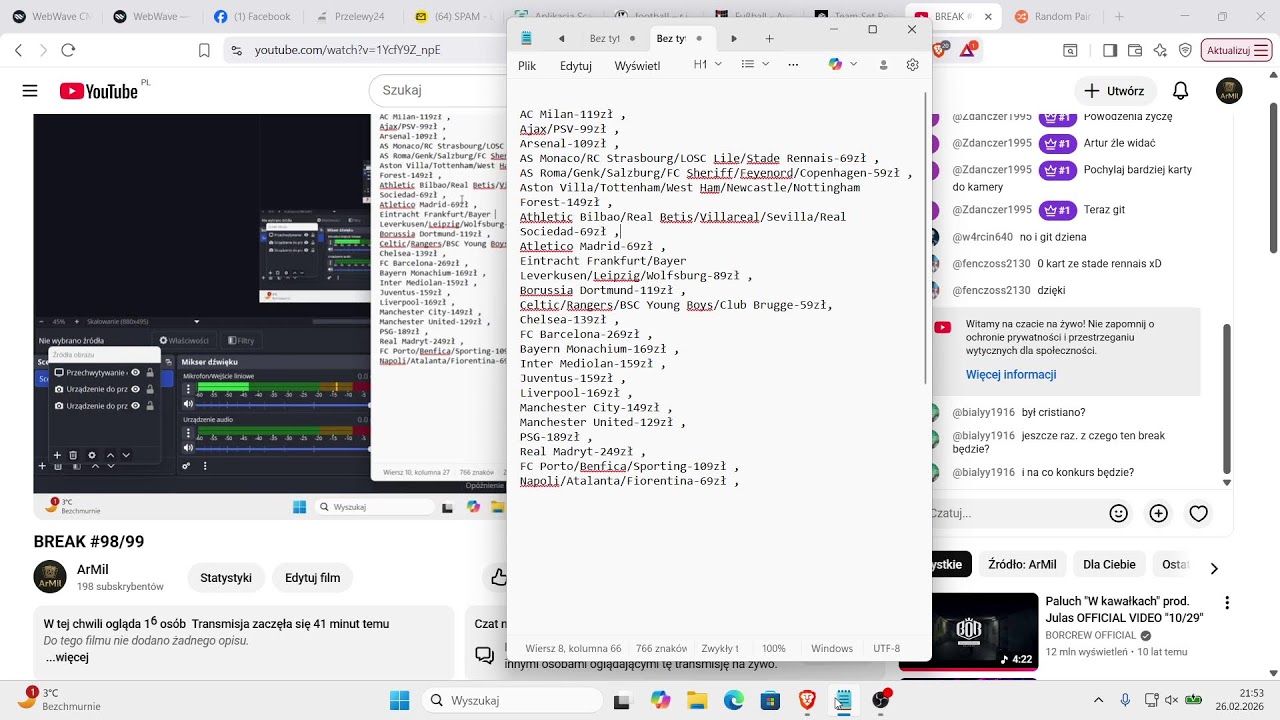Follow the Więcej informacji link in chat
Screen dimensions: 1280x720
(1011, 375)
